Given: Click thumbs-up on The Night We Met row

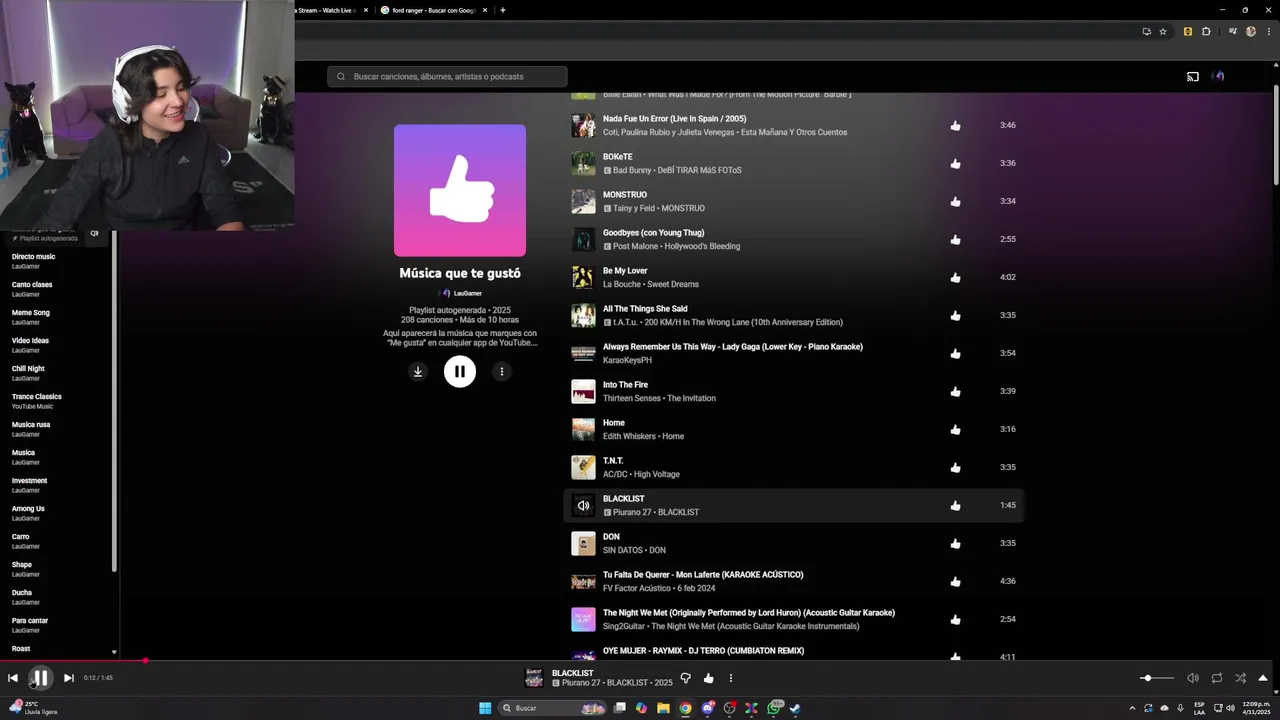Looking at the screenshot, I should click(x=955, y=619).
